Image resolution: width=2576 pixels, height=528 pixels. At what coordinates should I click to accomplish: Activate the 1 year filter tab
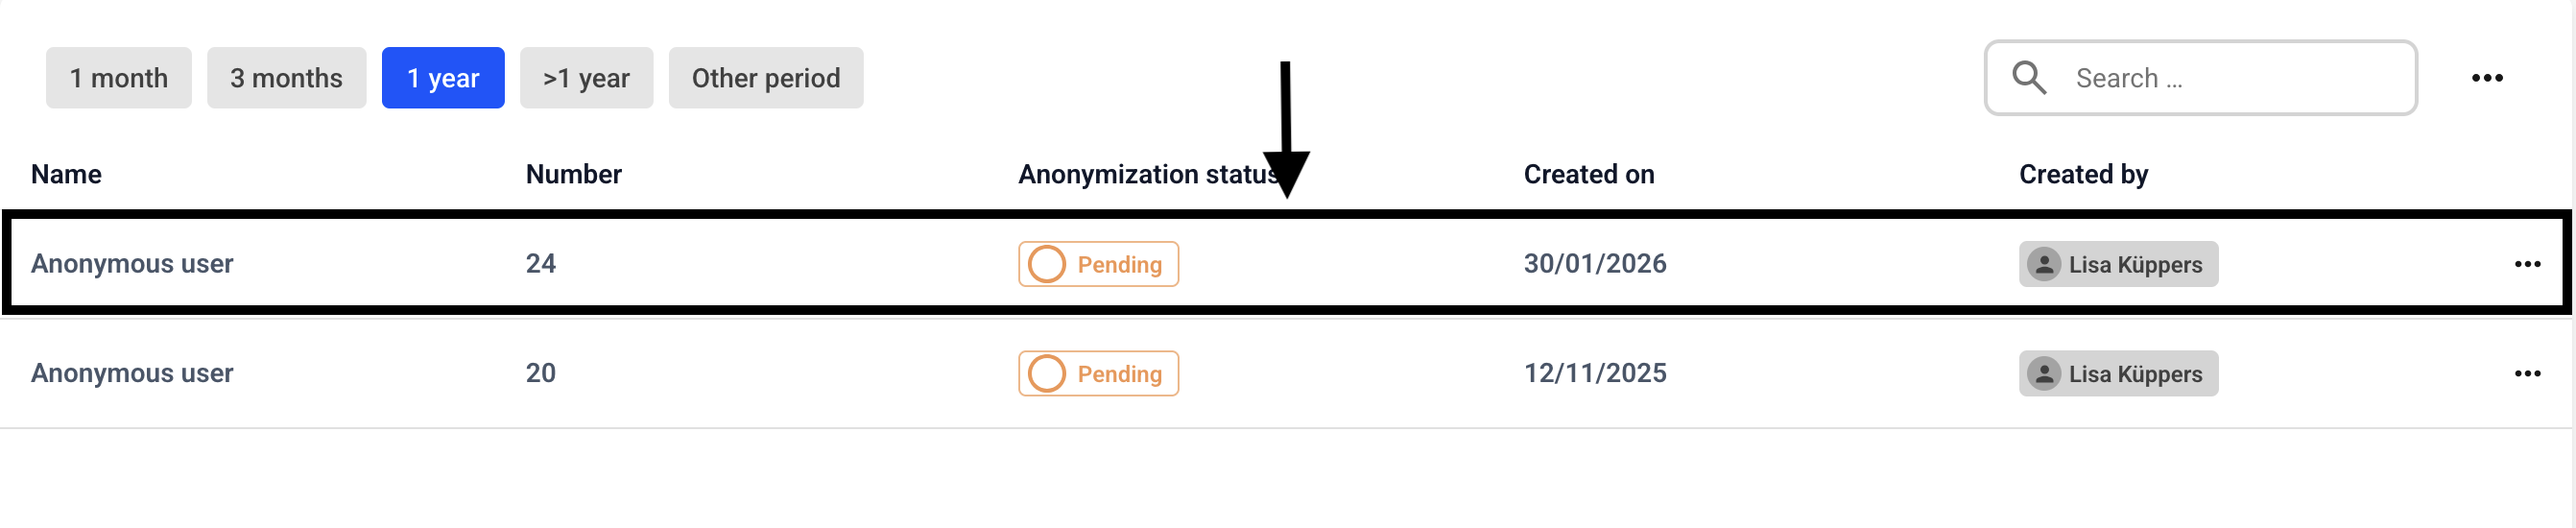coord(443,78)
